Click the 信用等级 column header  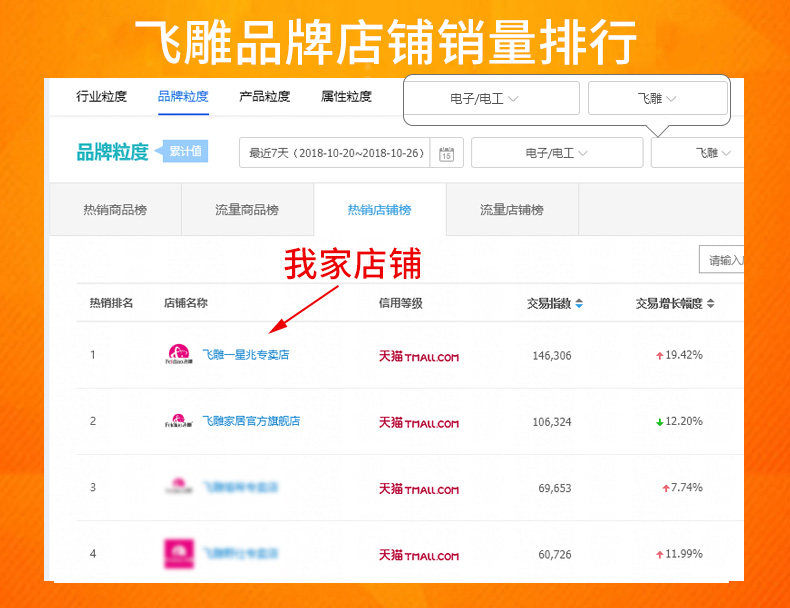coord(401,303)
